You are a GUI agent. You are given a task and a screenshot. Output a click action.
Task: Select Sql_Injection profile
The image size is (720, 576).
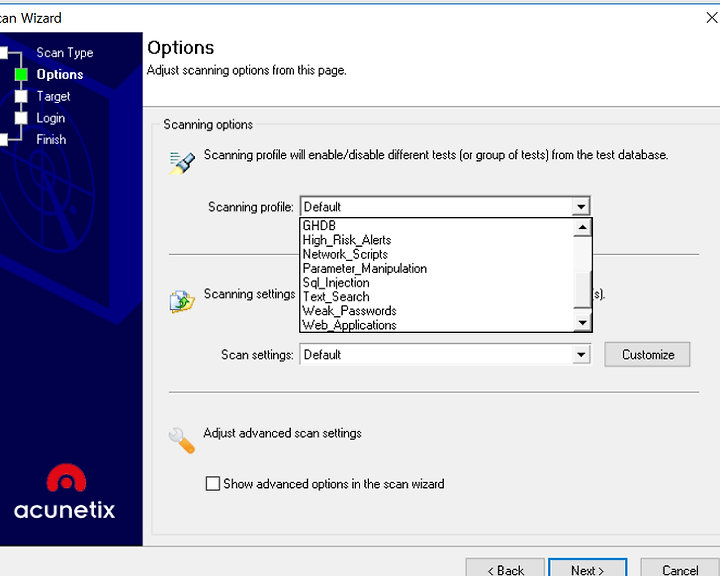click(438, 282)
